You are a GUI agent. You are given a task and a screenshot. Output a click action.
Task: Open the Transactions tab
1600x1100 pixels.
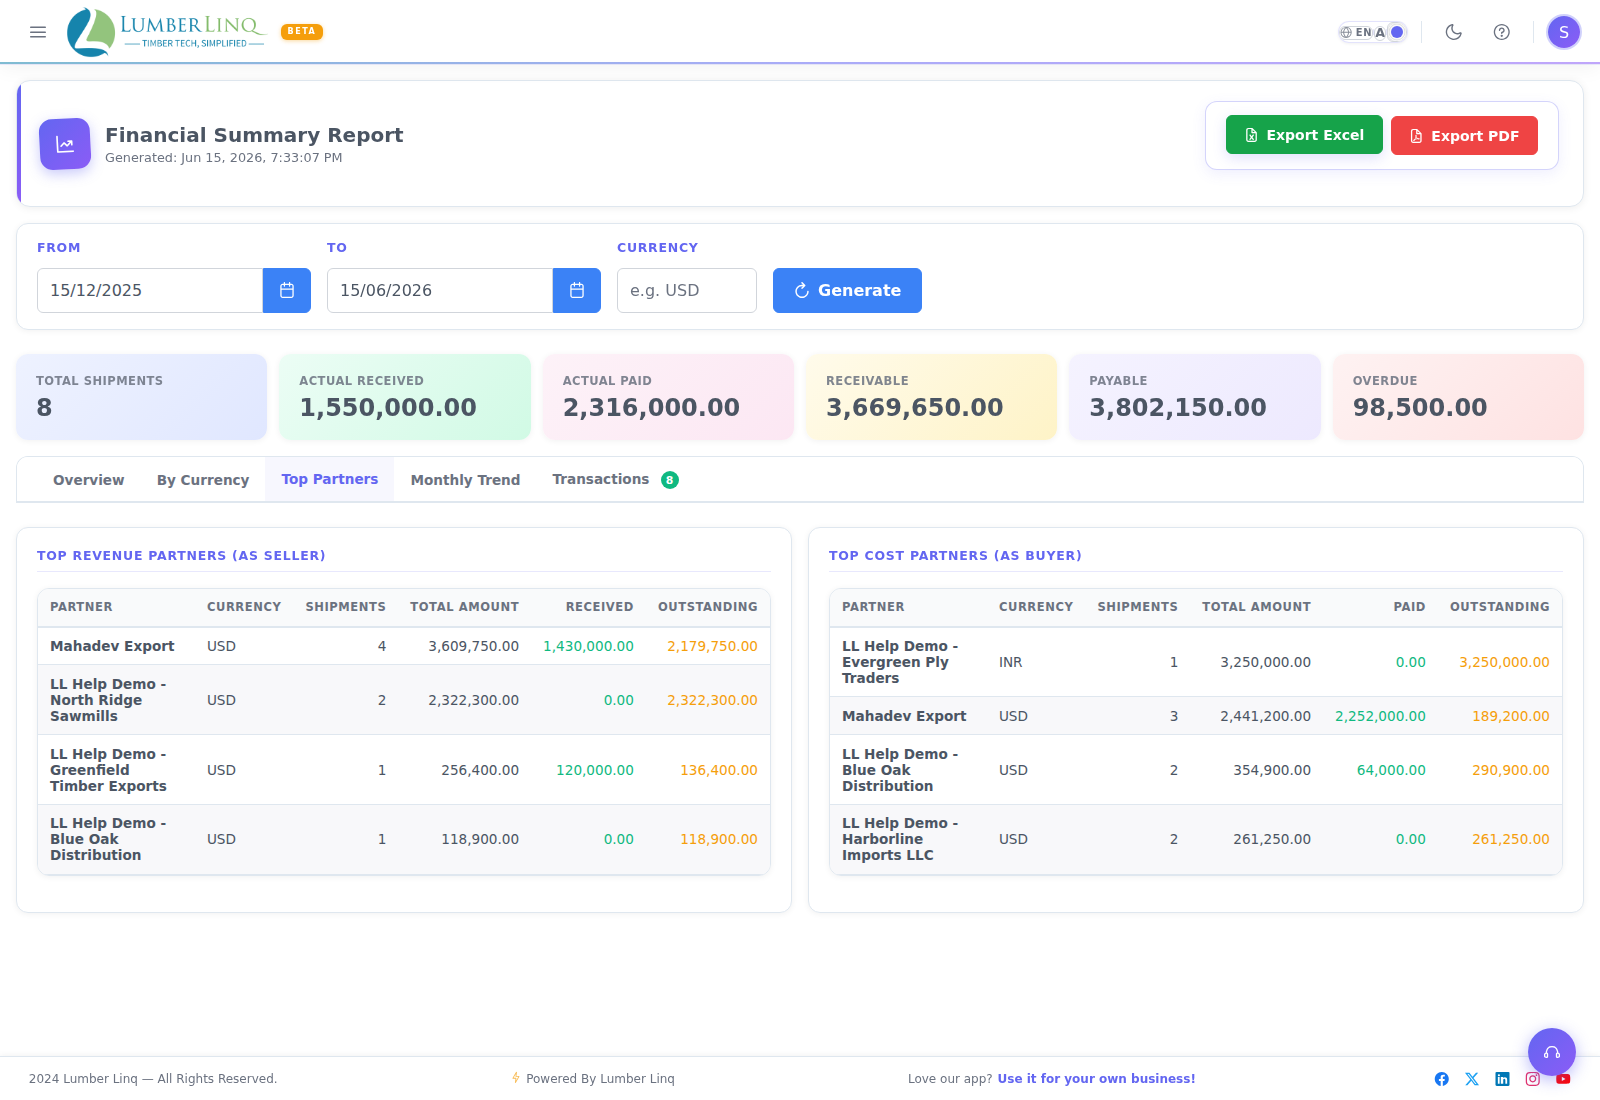(615, 479)
